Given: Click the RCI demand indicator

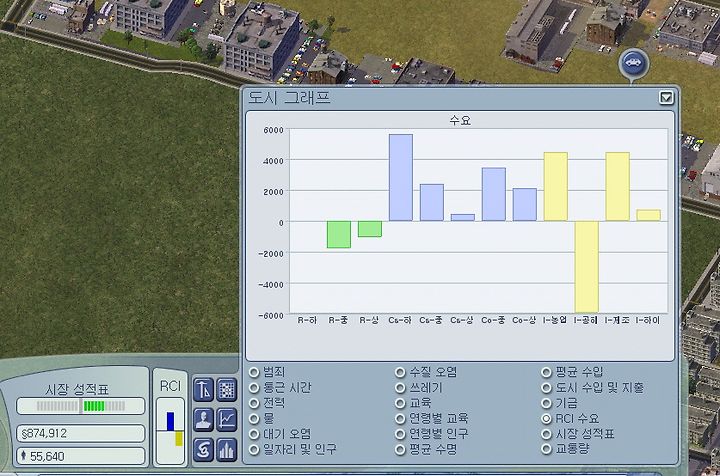Looking at the screenshot, I should point(170,431).
